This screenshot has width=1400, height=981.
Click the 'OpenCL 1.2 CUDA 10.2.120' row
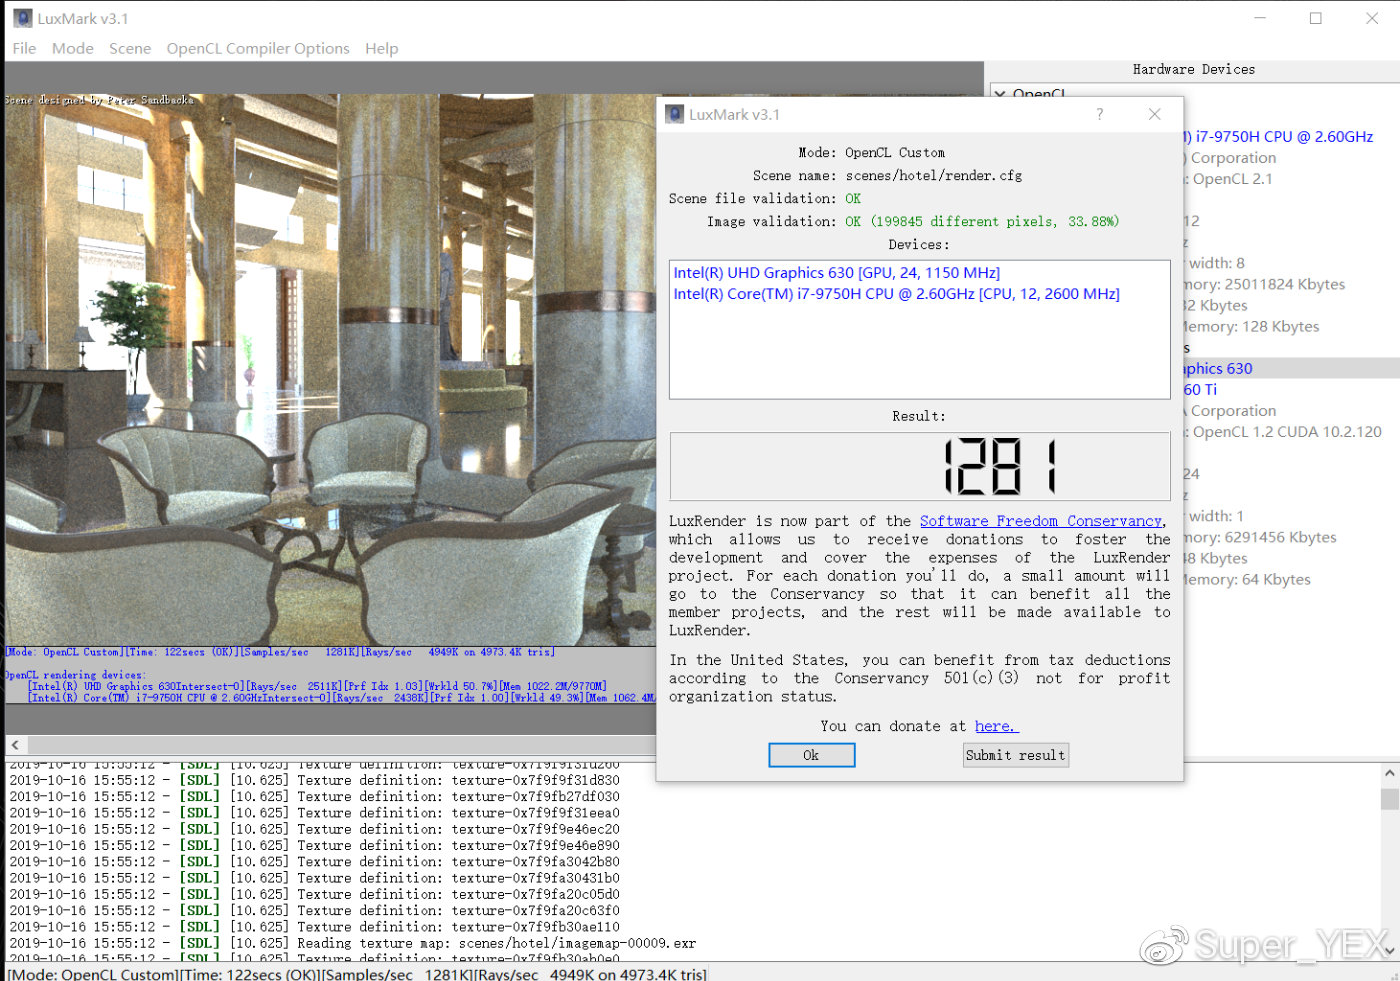click(x=1283, y=432)
